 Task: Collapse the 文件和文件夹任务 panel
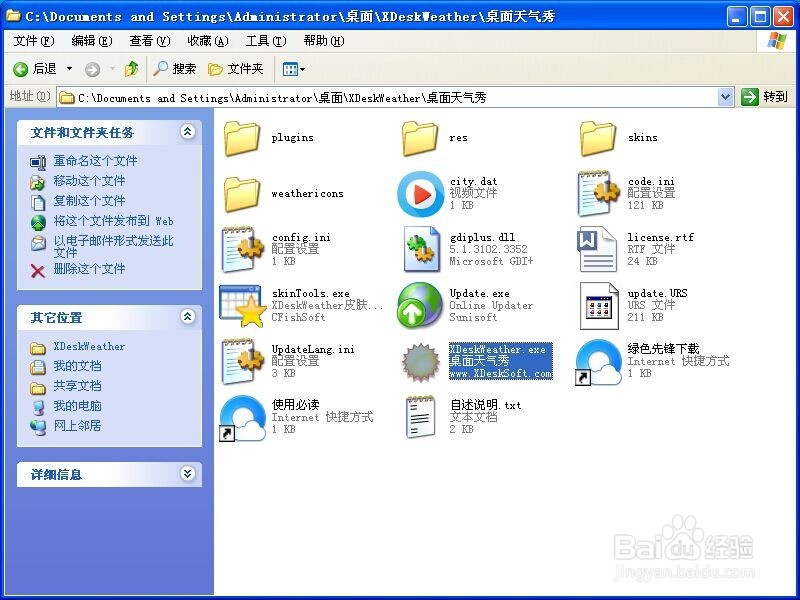point(188,132)
